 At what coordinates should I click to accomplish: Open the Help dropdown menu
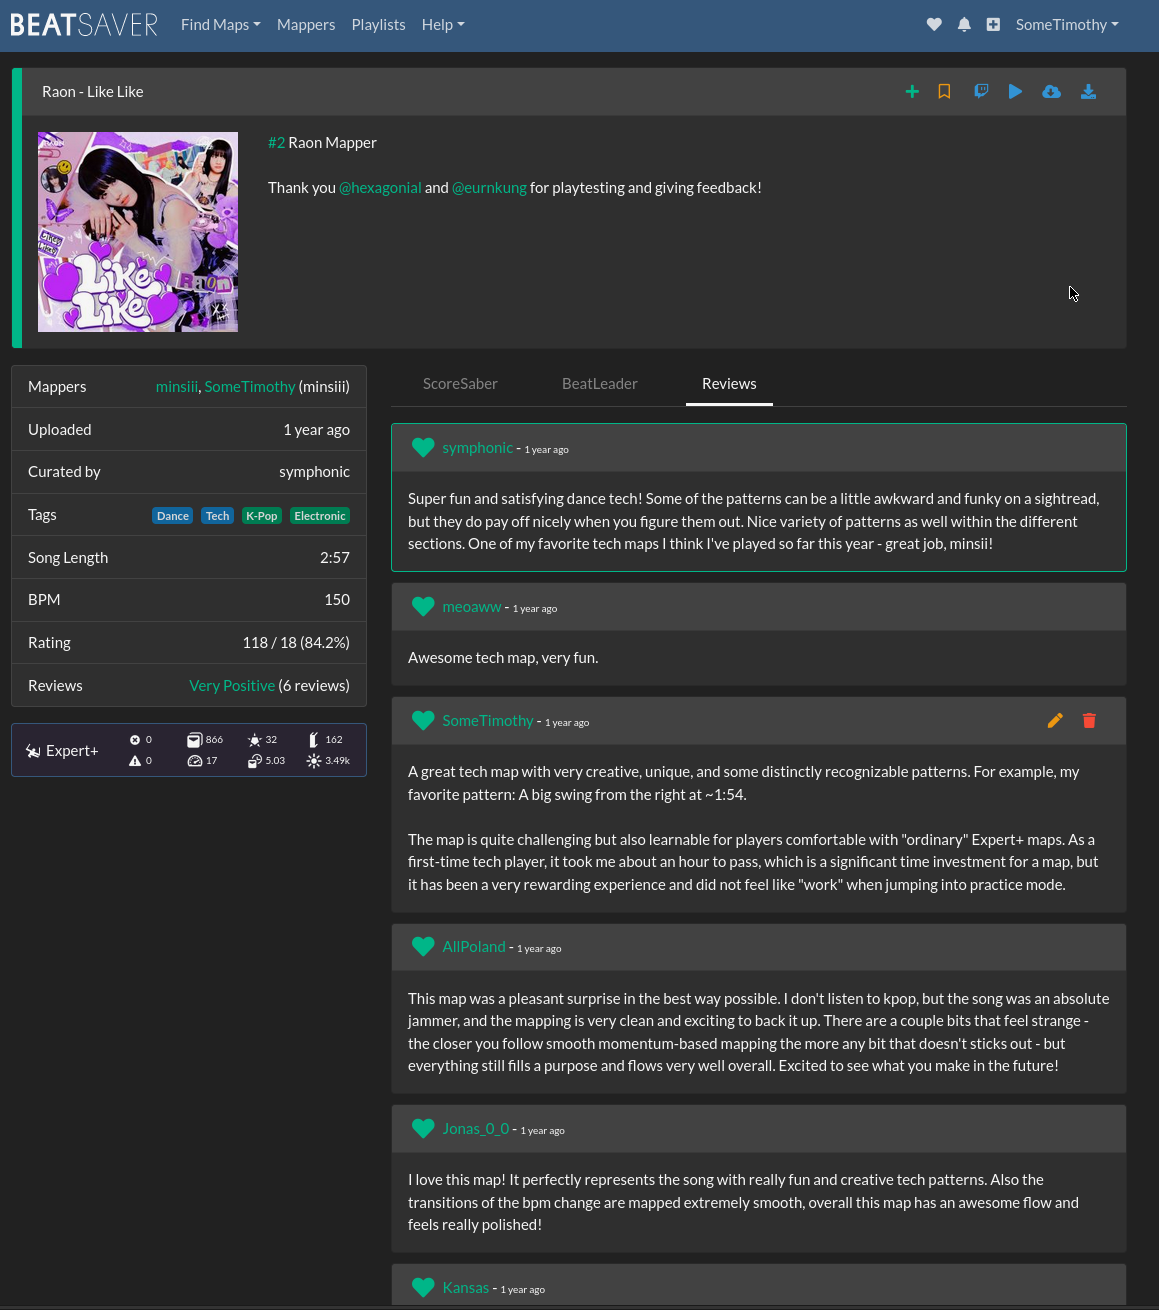point(442,25)
